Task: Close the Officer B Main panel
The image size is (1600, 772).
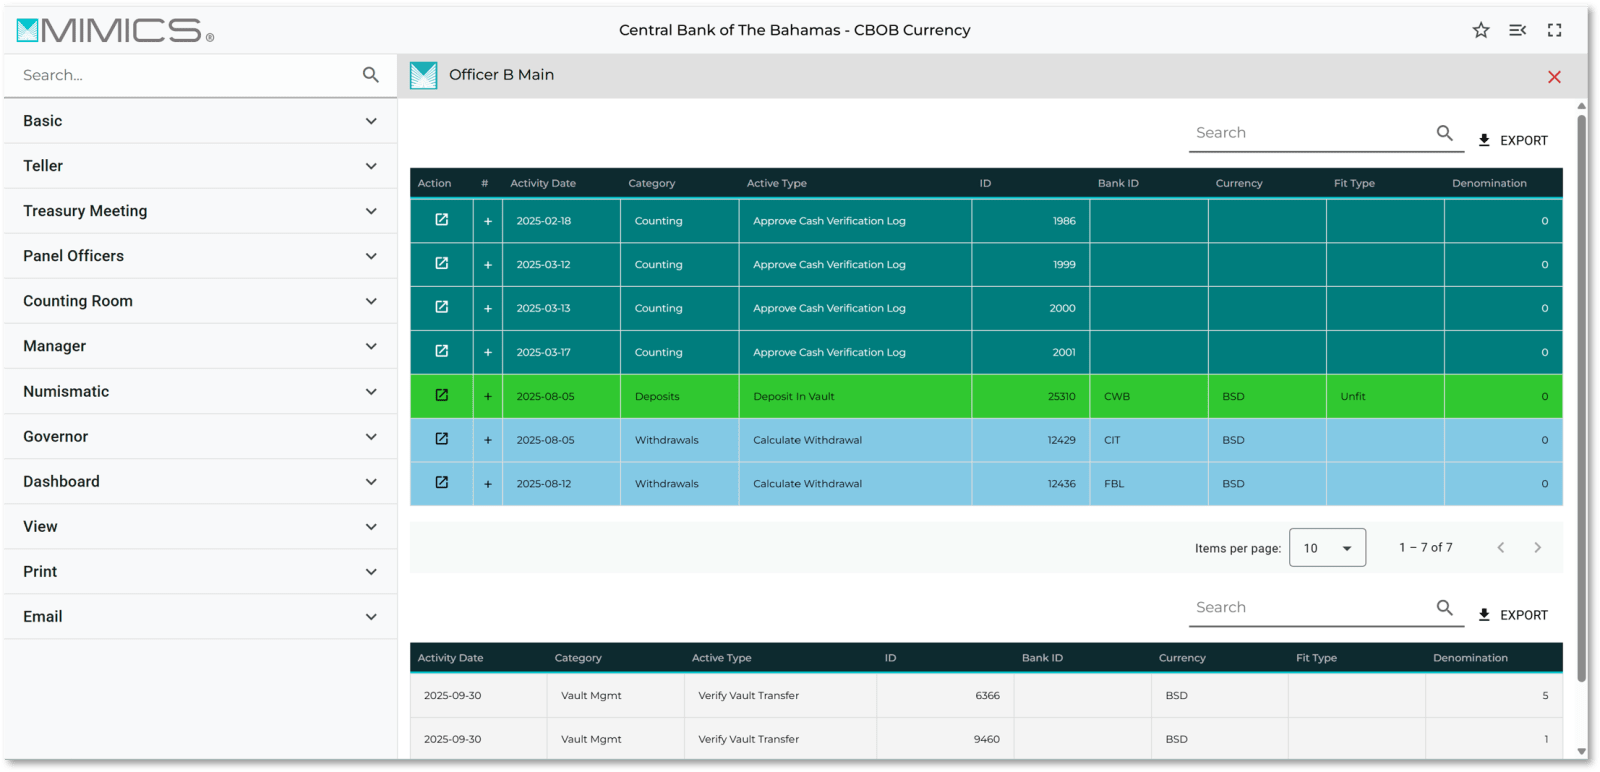Action: tap(1554, 77)
